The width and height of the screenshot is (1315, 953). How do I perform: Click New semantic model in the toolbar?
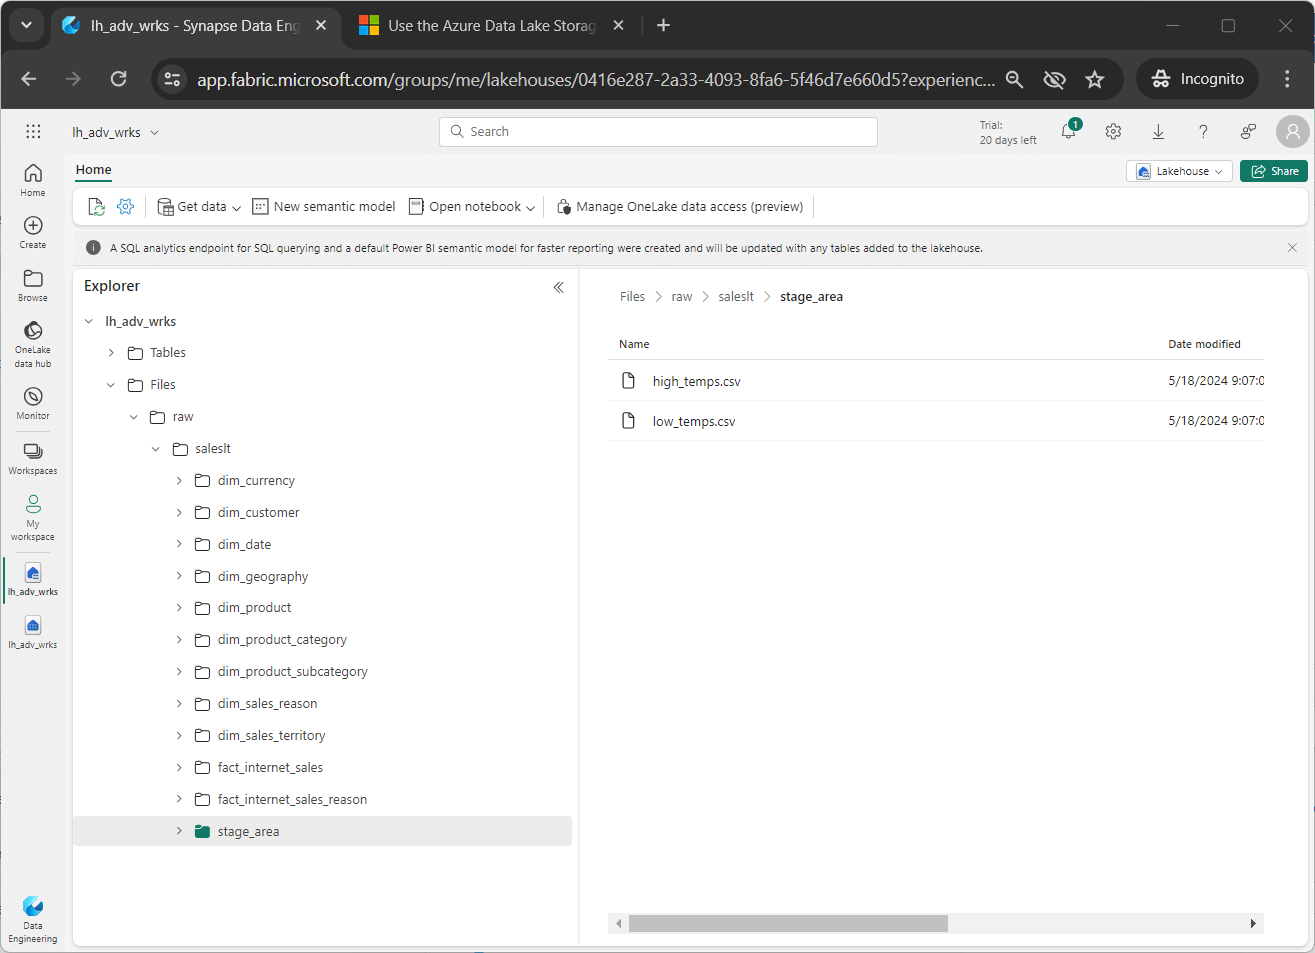pyautogui.click(x=323, y=206)
